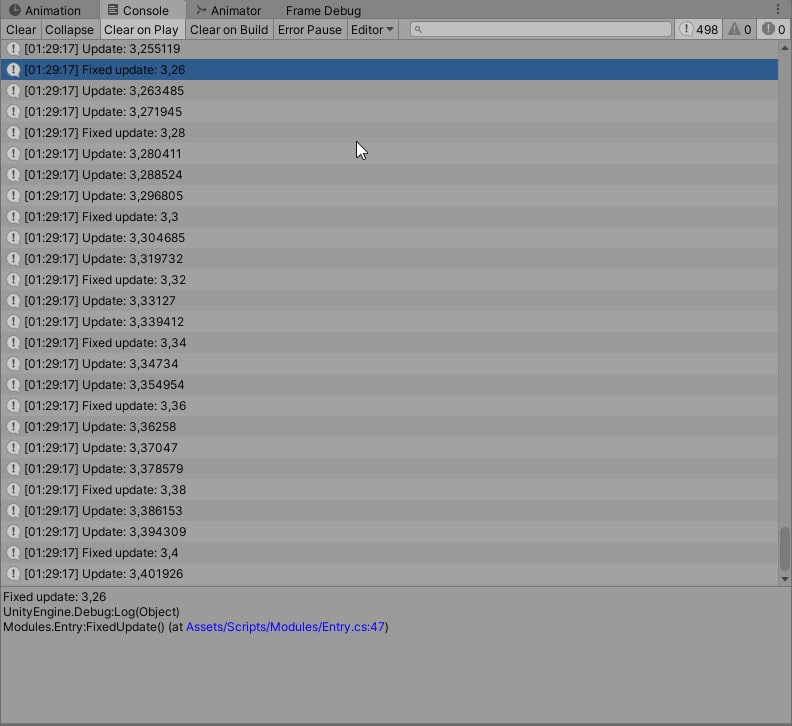Focus the console search field
Viewport: 792px width, 726px height.
click(540, 29)
